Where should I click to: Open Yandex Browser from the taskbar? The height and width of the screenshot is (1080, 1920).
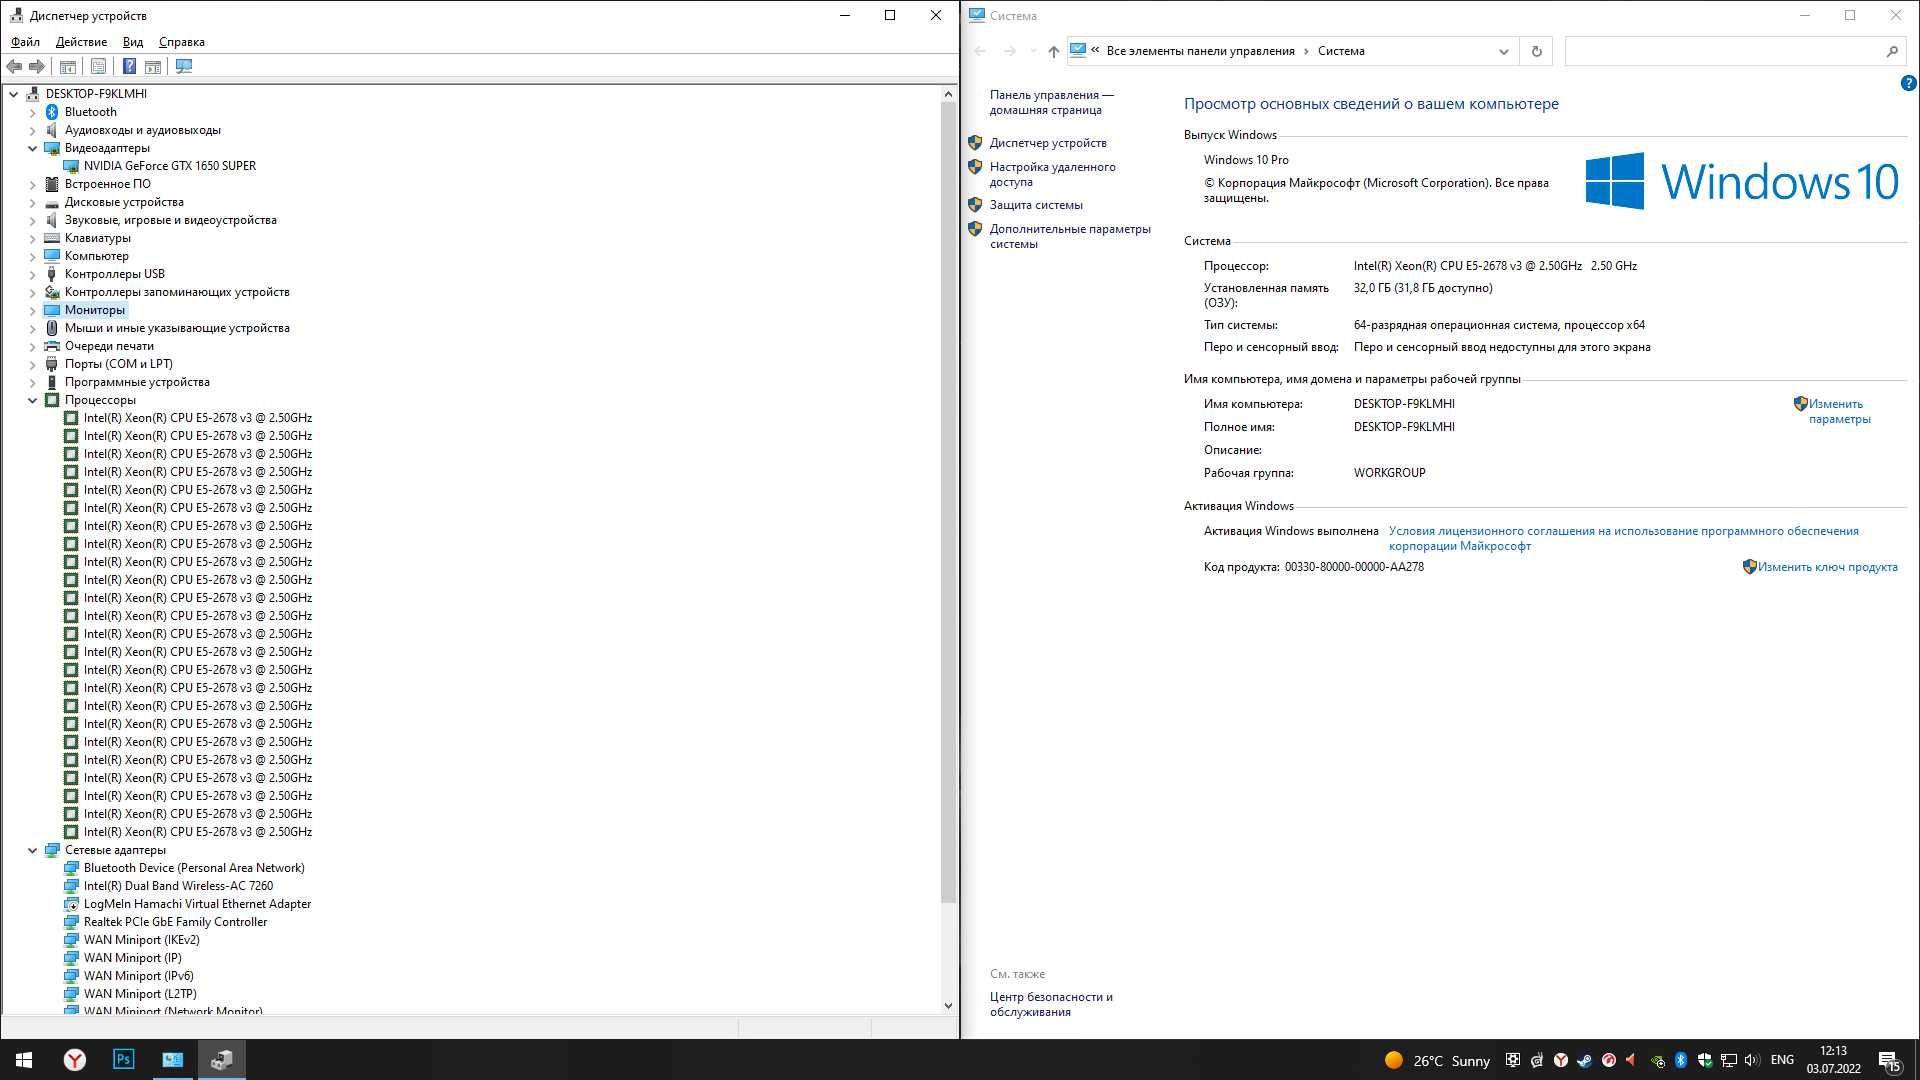pyautogui.click(x=75, y=1060)
